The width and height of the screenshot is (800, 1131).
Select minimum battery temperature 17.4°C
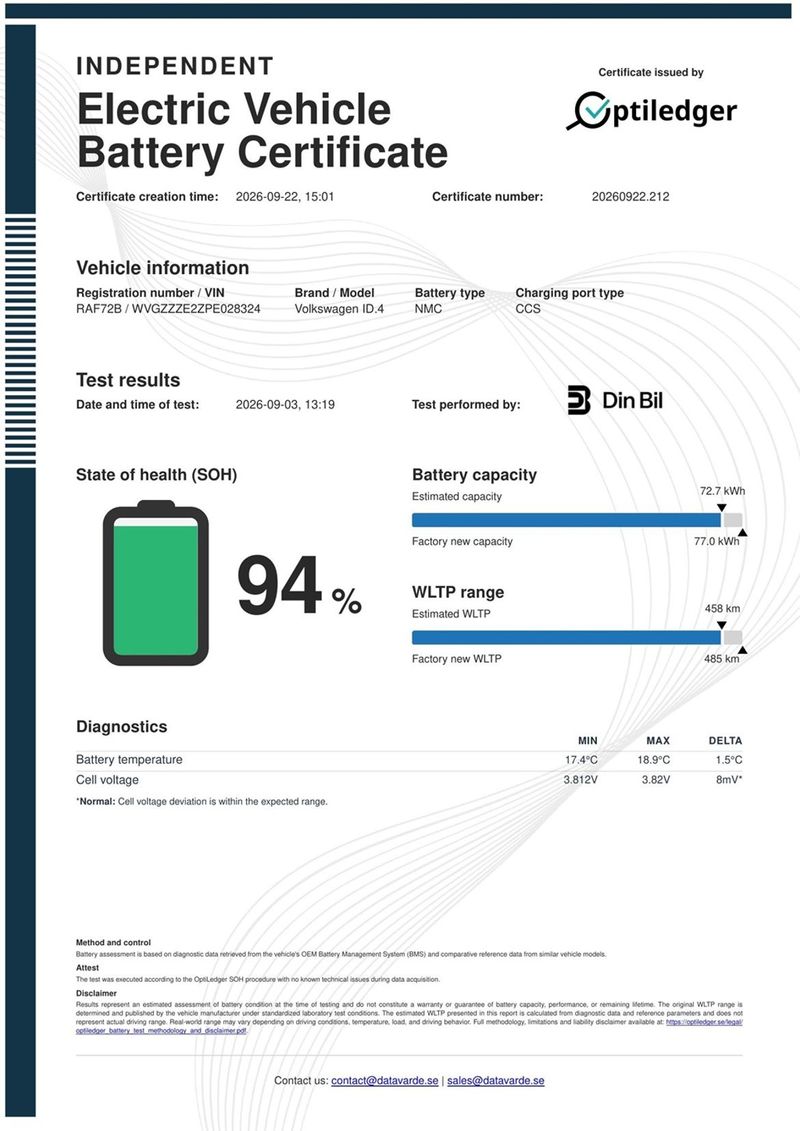coord(581,760)
